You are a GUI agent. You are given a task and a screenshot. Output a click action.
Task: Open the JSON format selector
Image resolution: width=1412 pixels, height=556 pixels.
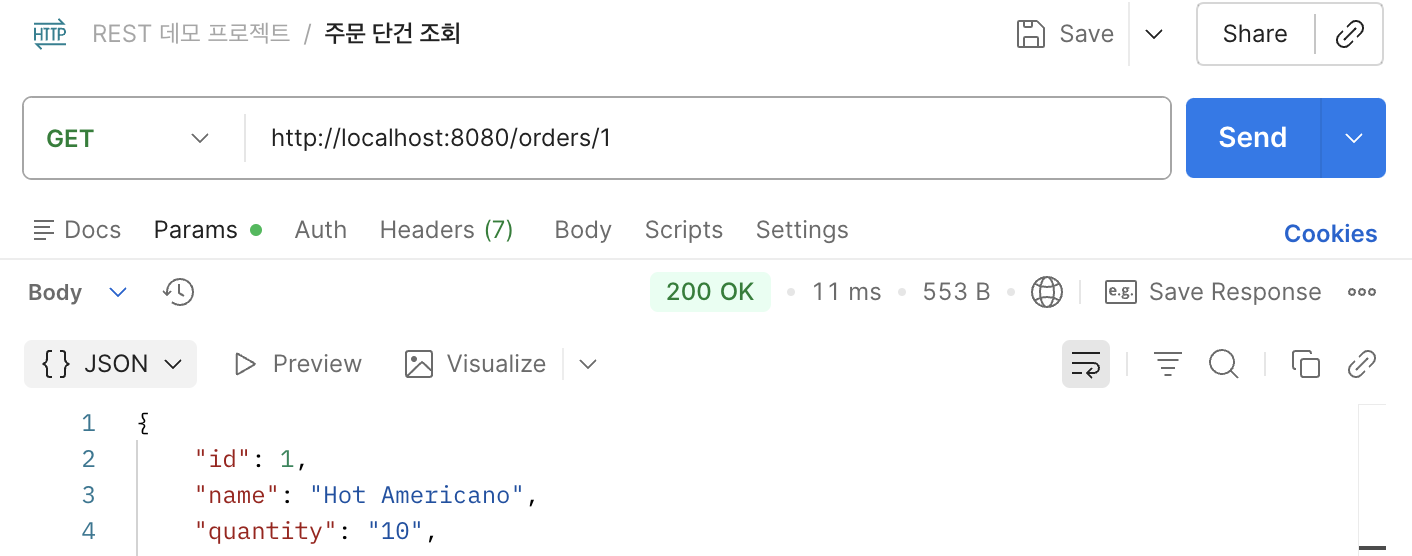coord(111,364)
